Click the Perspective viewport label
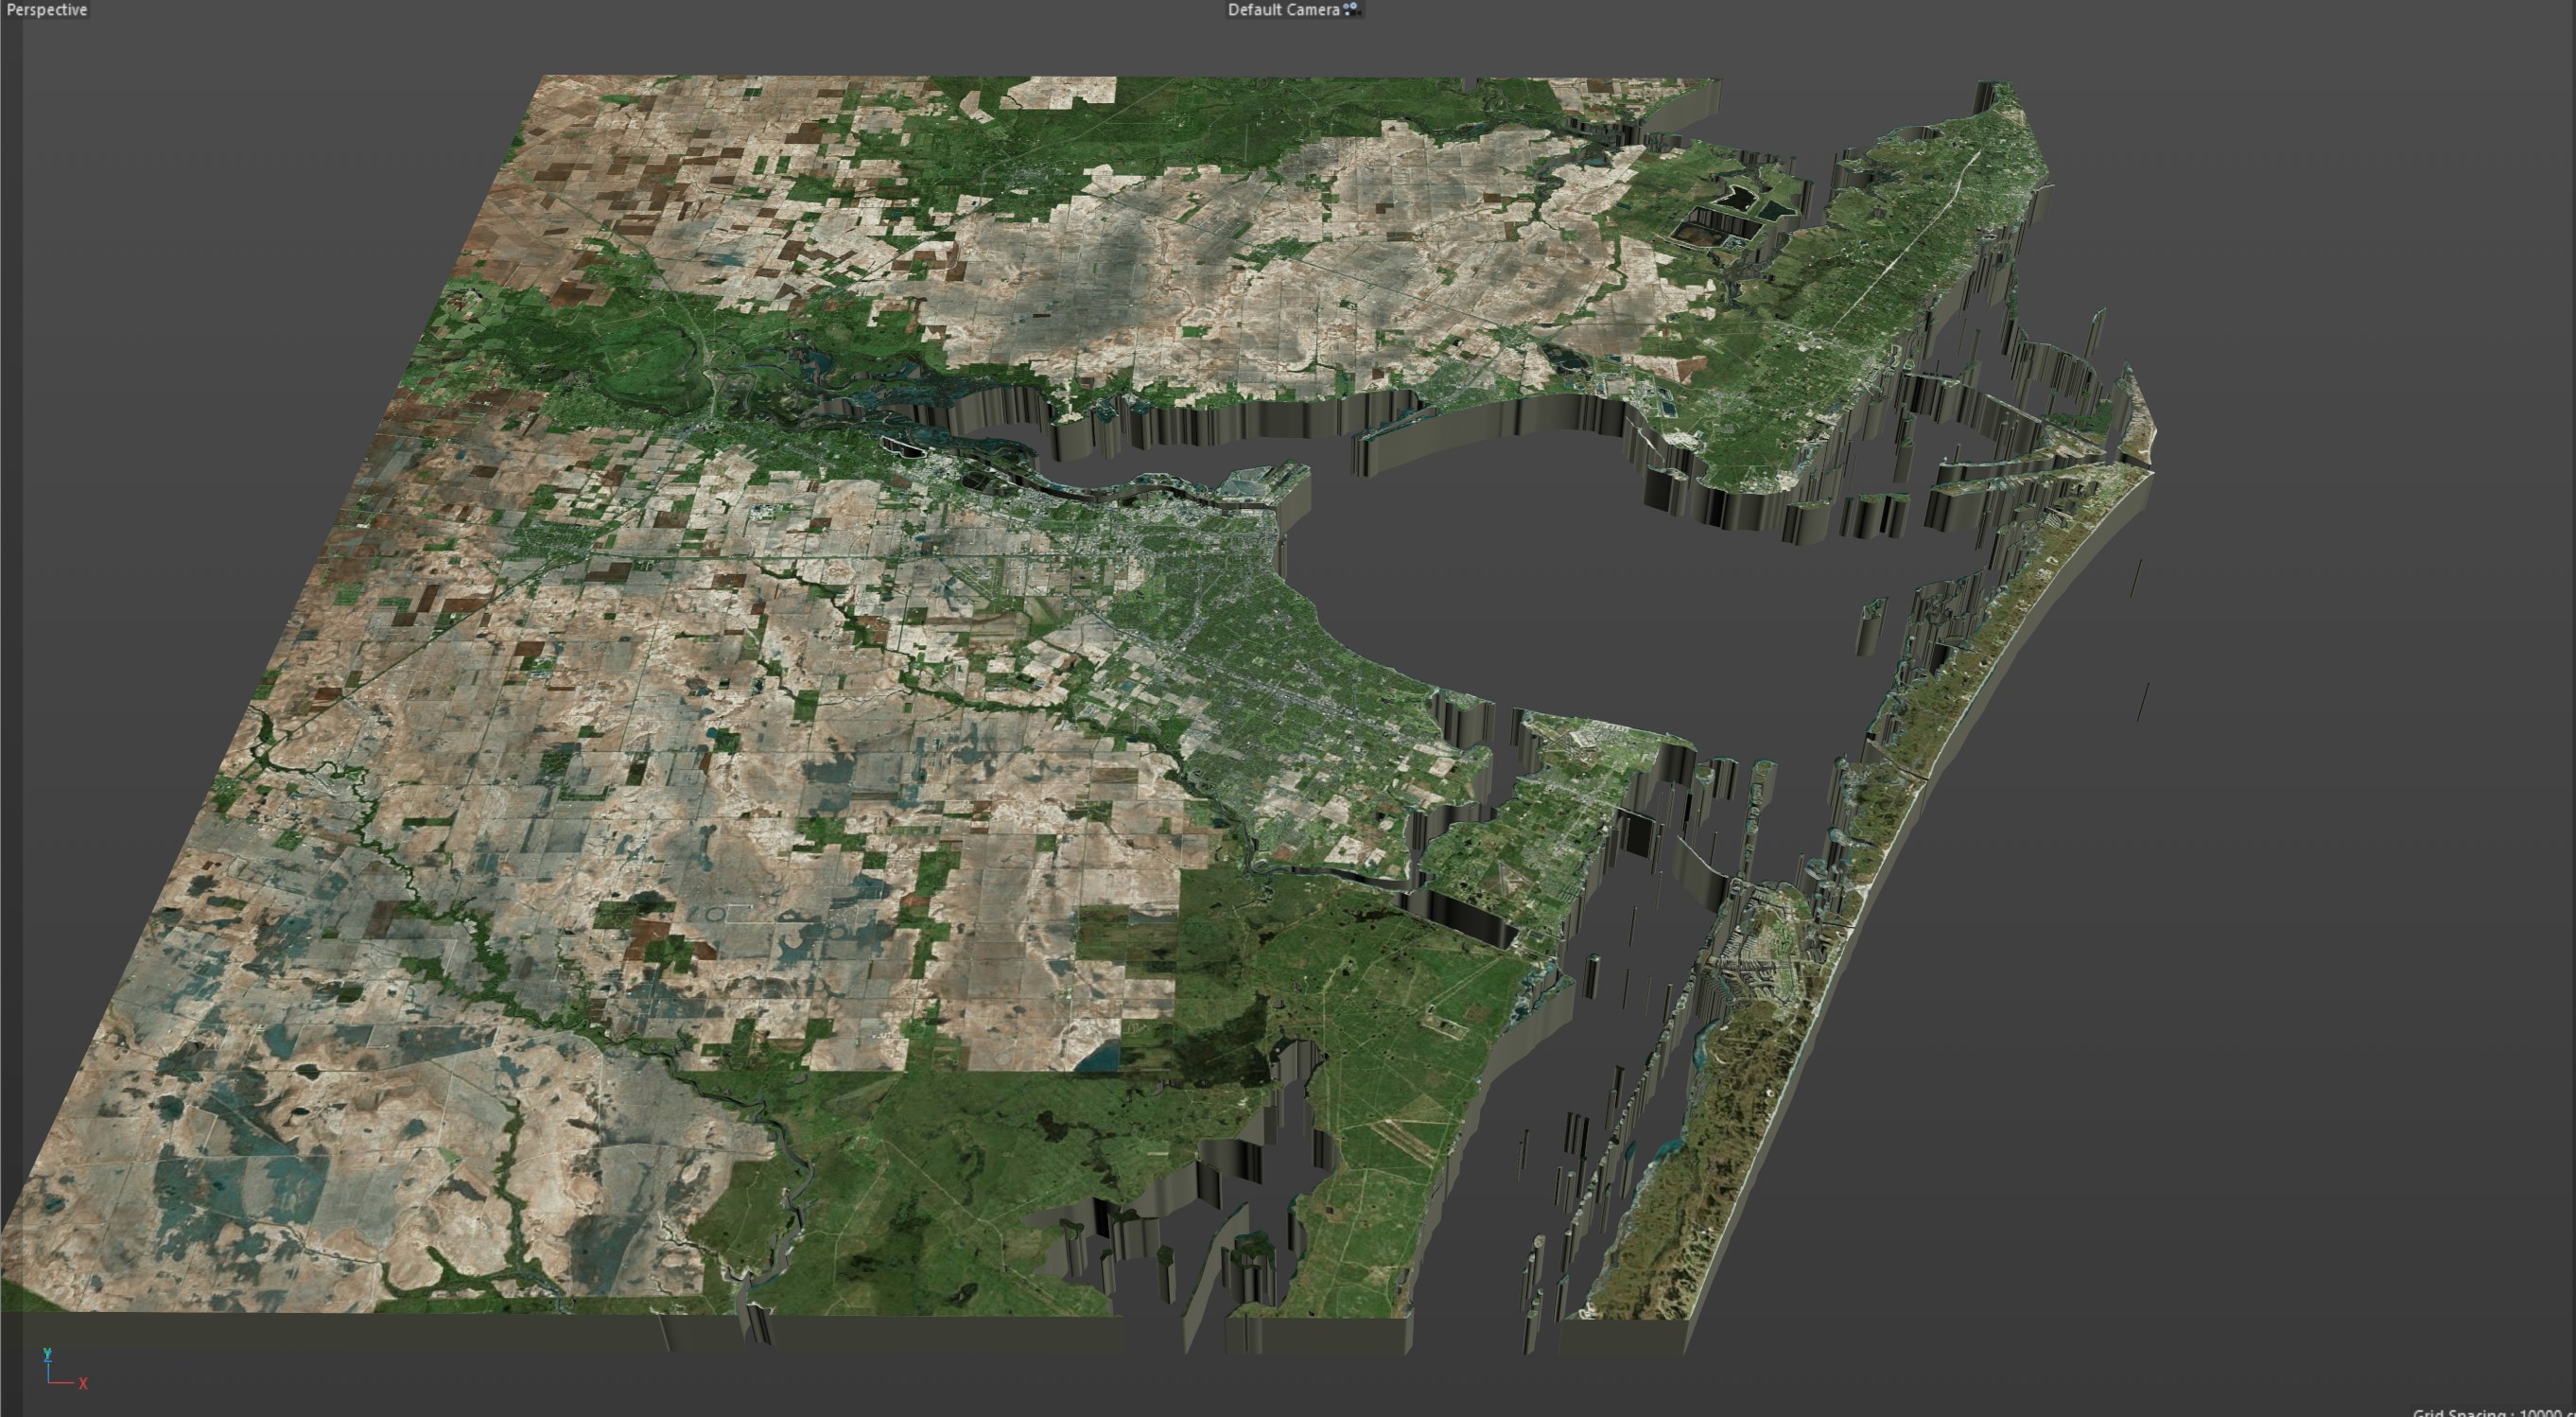2576x1417 pixels. coord(46,10)
